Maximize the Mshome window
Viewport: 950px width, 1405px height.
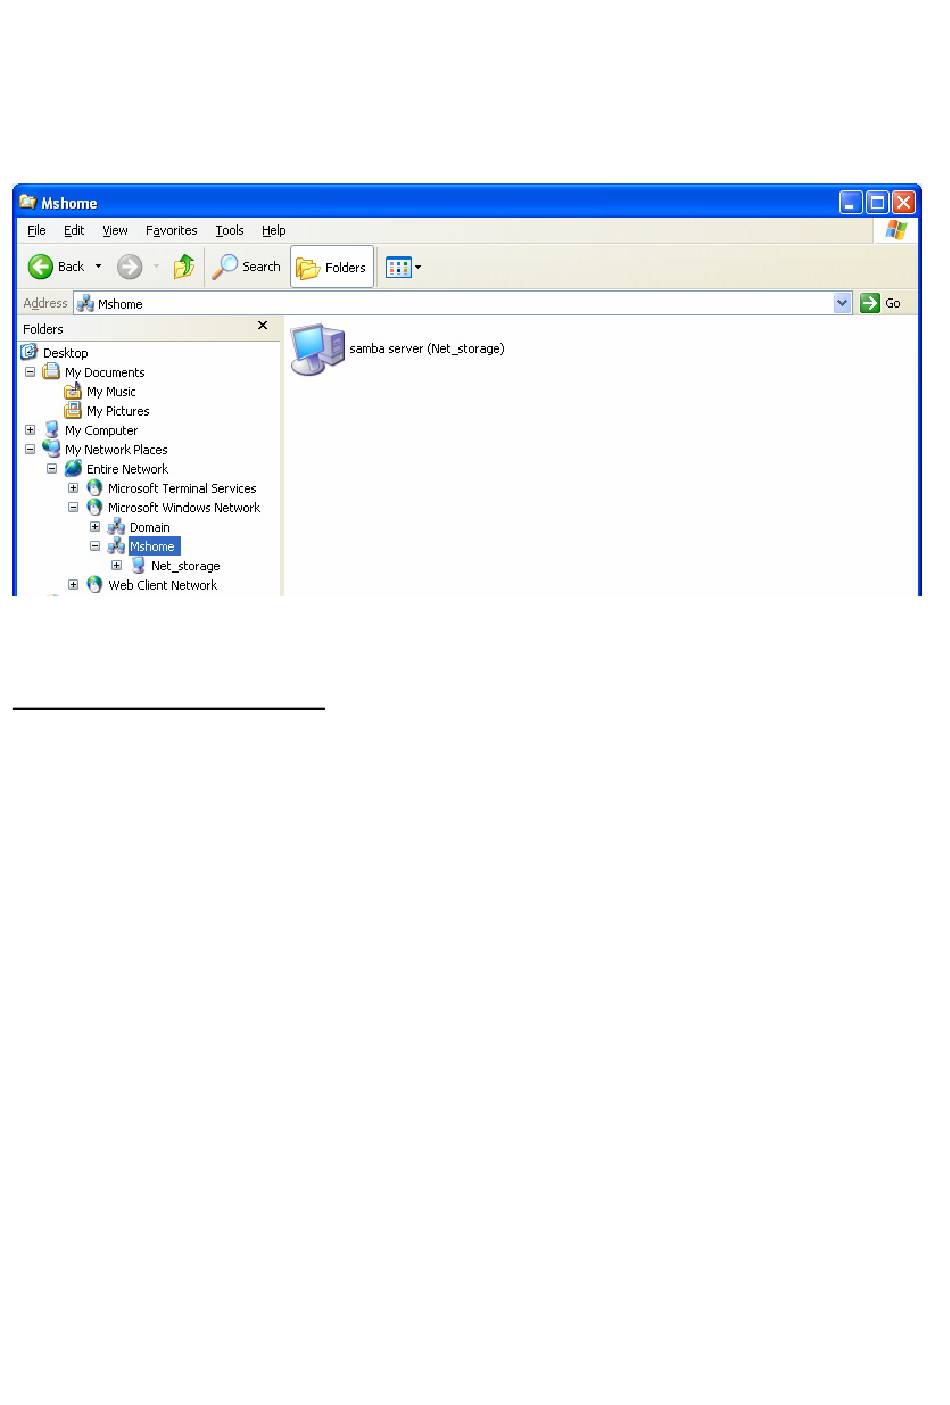click(877, 202)
